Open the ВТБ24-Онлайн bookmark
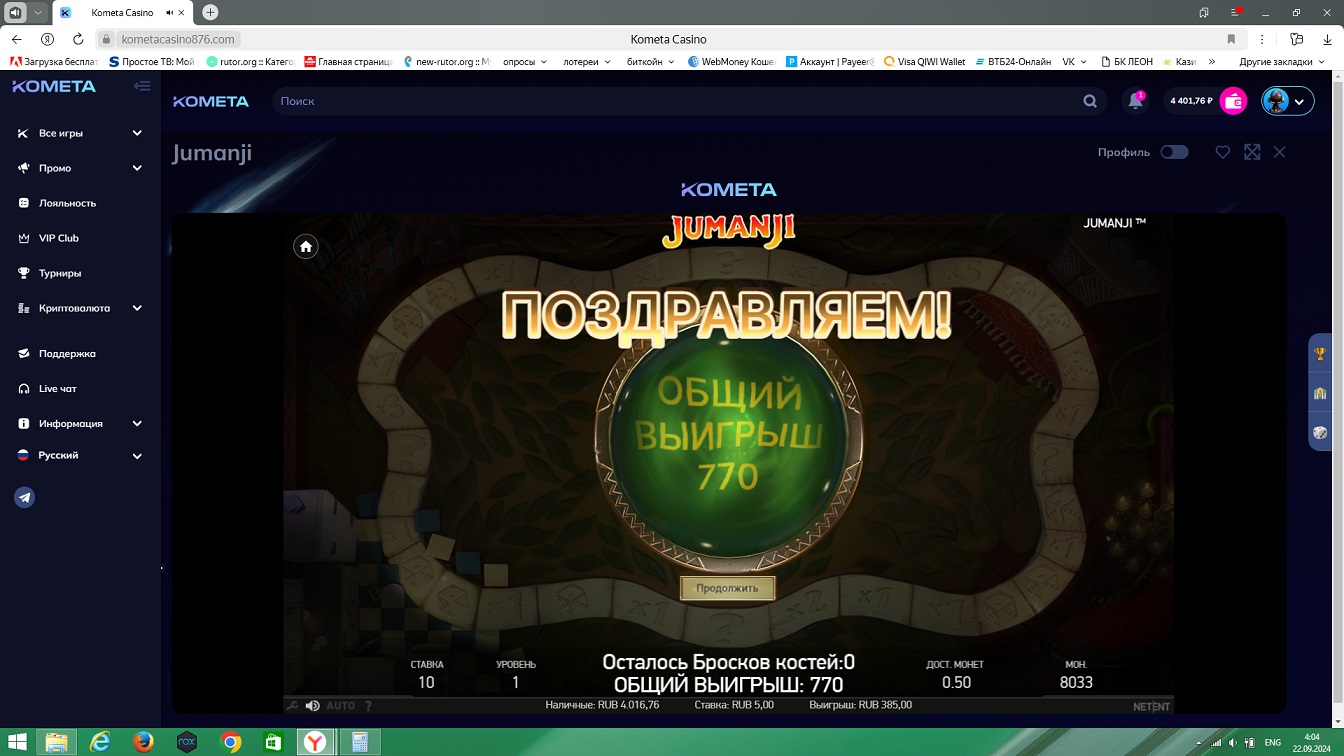The height and width of the screenshot is (756, 1344). [x=1011, y=62]
